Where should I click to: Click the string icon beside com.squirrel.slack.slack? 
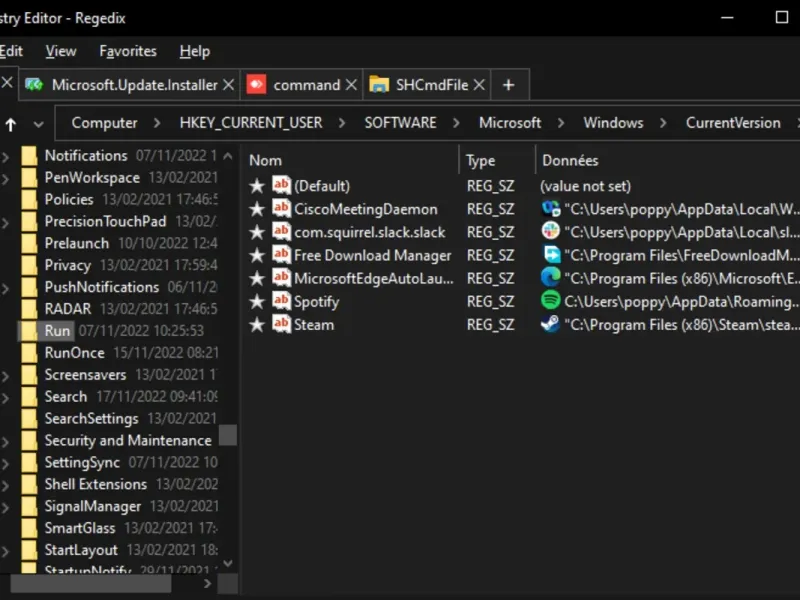(281, 231)
